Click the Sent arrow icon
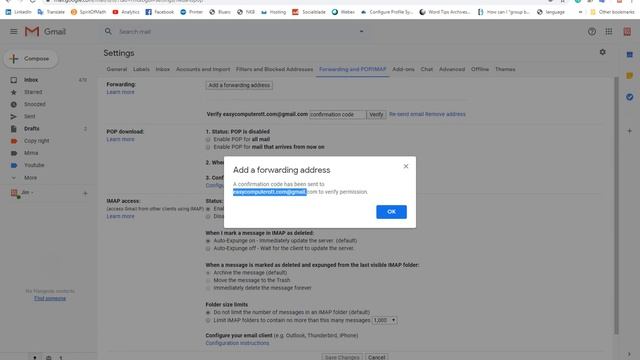 click(13, 116)
